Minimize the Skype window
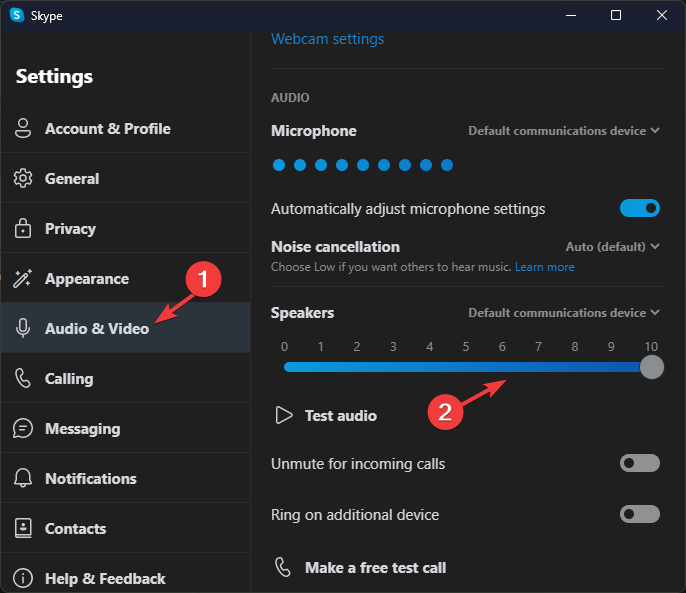This screenshot has height=593, width=686. click(x=570, y=15)
